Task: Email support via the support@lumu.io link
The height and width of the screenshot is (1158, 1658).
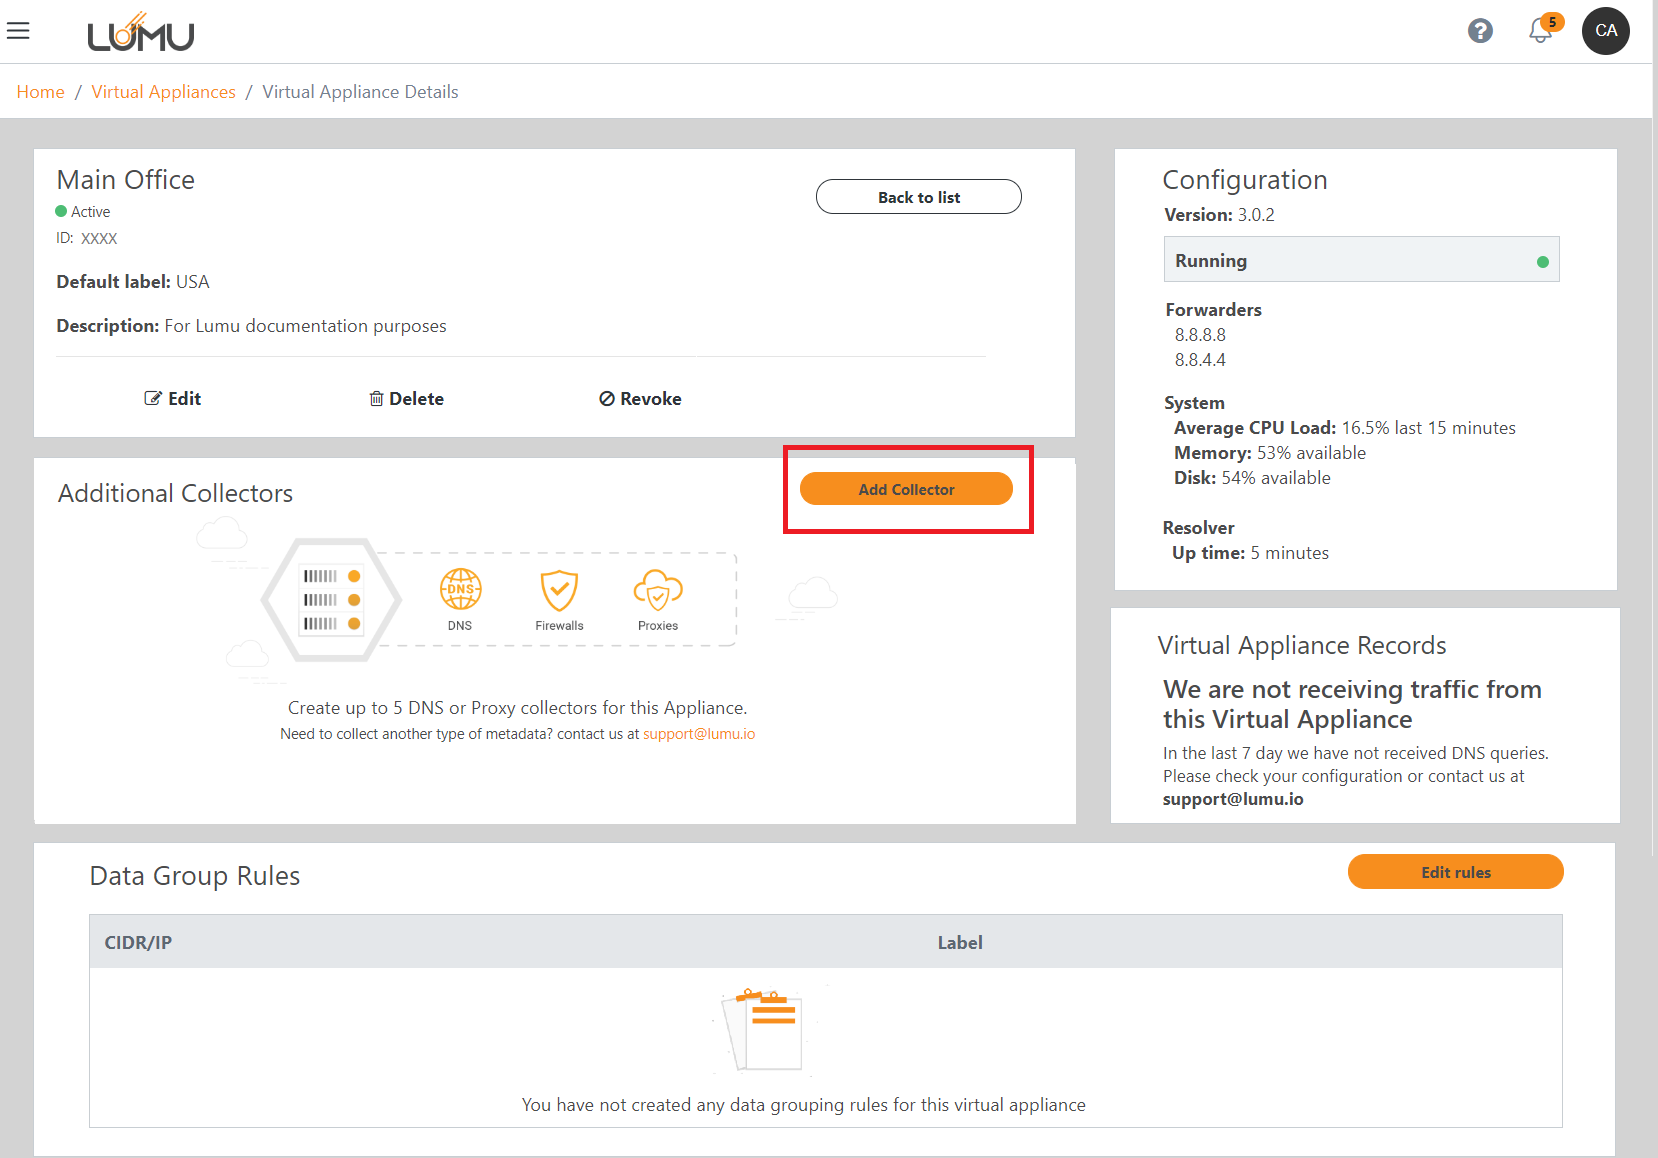Action: coord(699,733)
